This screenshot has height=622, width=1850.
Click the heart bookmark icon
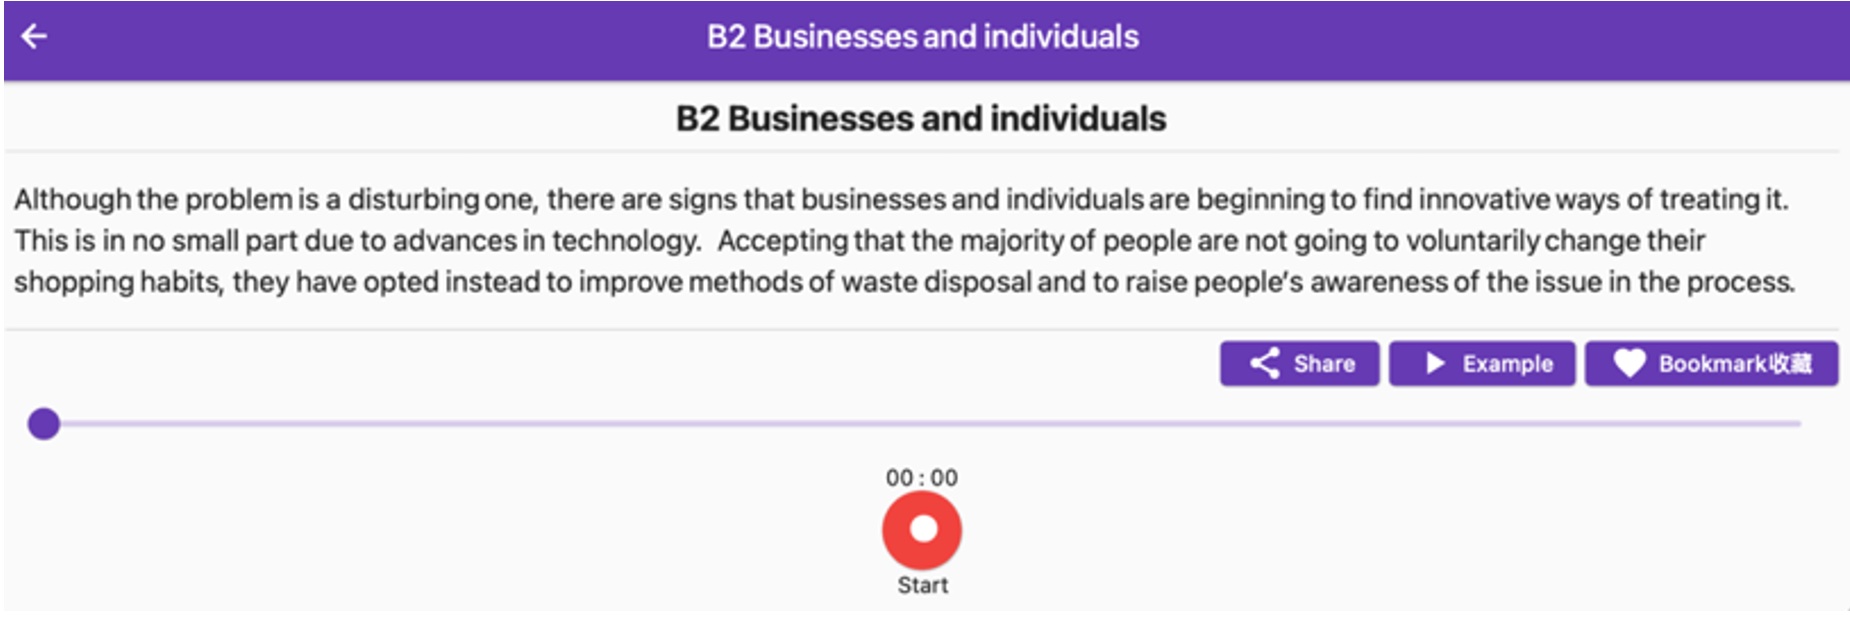[1628, 363]
